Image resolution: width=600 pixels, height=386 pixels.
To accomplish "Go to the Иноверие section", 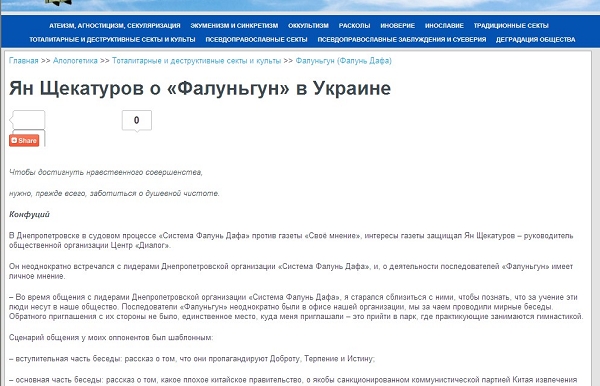I will 398,26.
